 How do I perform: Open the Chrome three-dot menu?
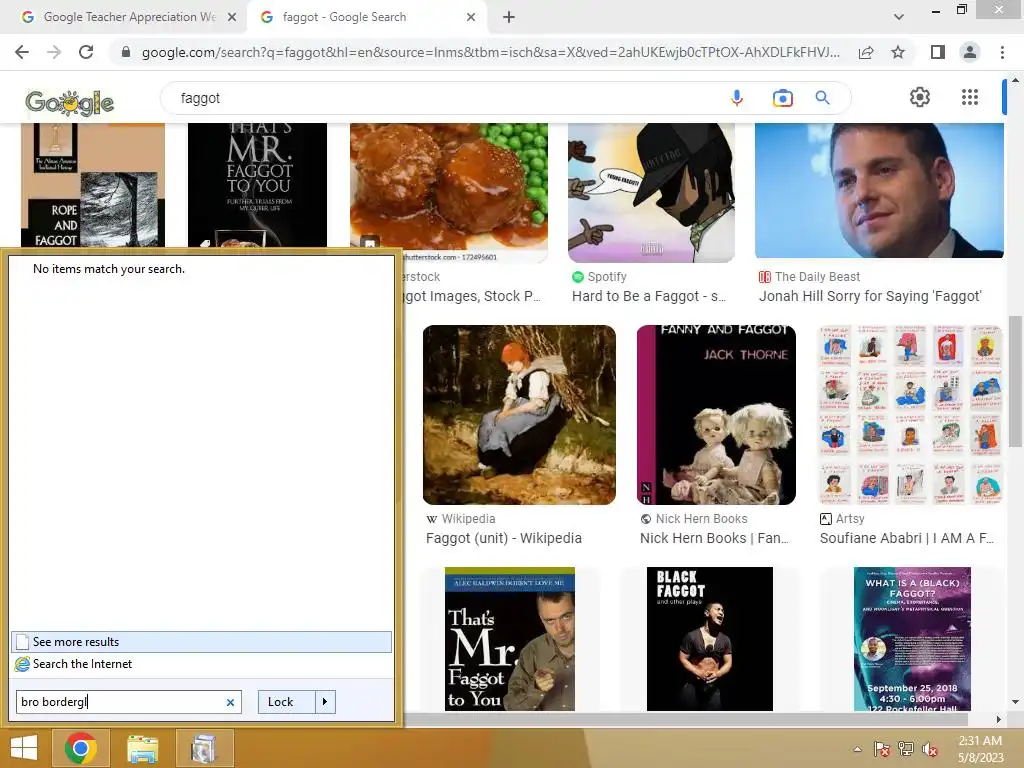click(x=1002, y=52)
